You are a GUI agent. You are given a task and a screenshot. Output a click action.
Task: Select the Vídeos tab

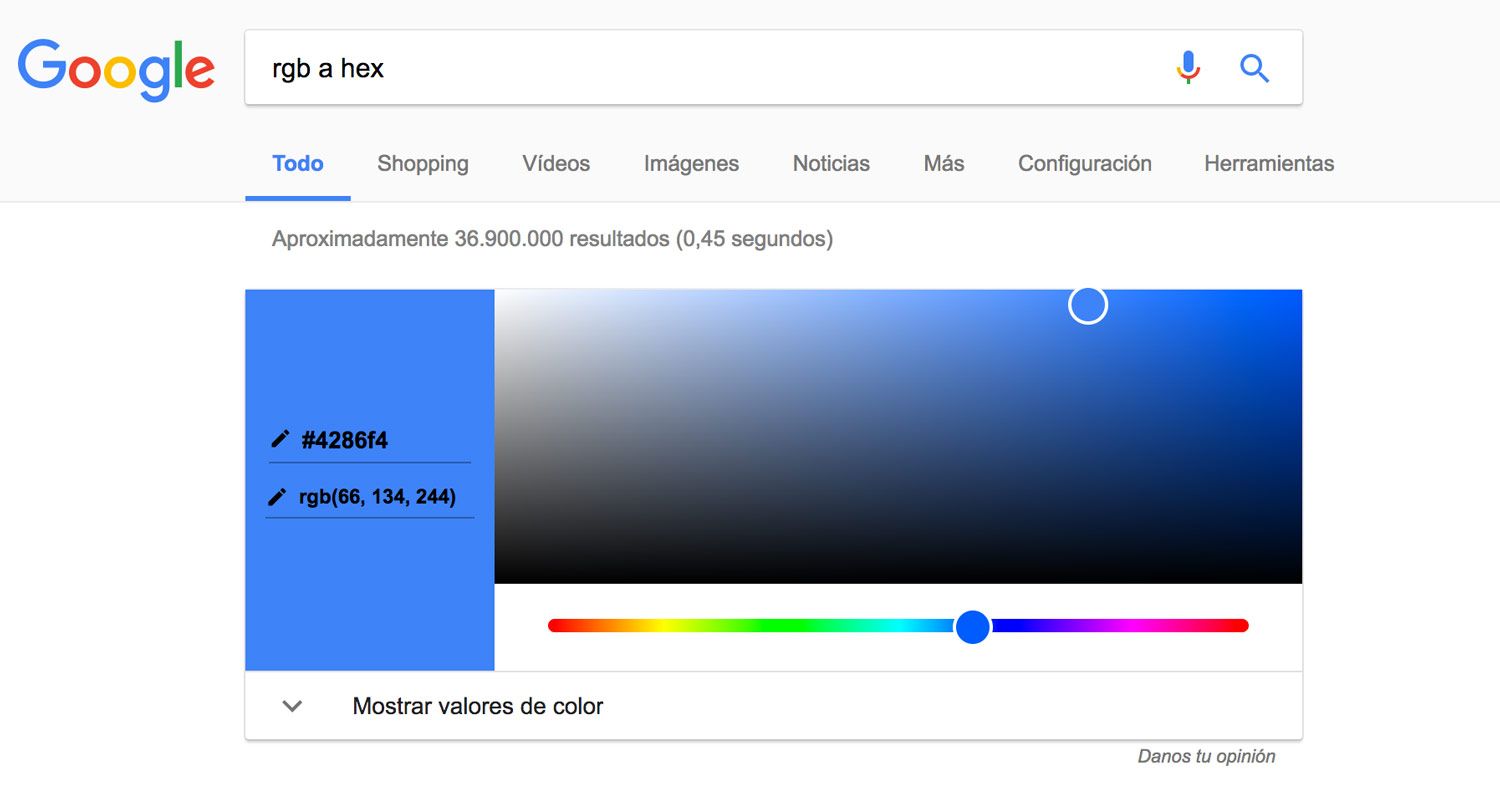coord(556,163)
